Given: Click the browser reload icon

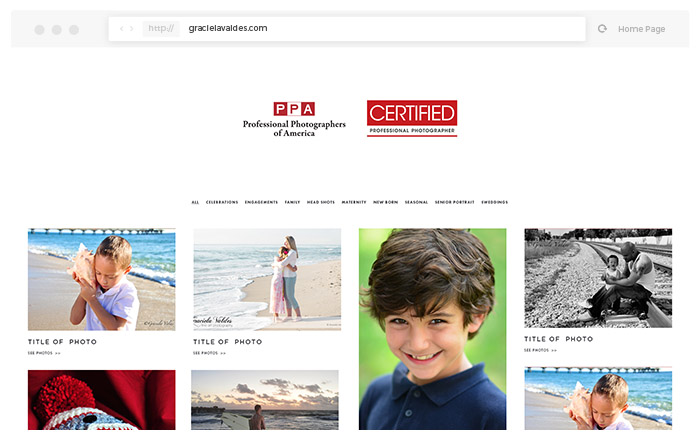Looking at the screenshot, I should click(602, 29).
